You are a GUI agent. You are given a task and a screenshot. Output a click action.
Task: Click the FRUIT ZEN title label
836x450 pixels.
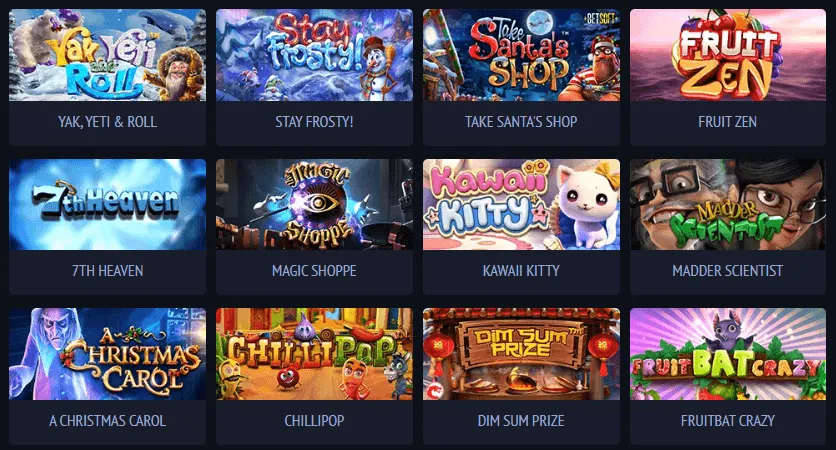(728, 122)
